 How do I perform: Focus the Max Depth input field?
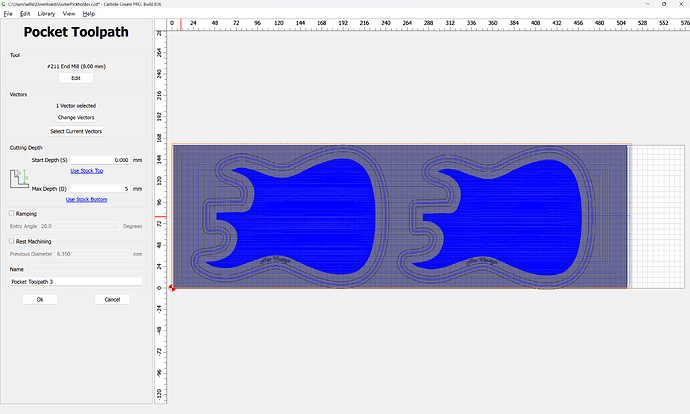pos(100,188)
